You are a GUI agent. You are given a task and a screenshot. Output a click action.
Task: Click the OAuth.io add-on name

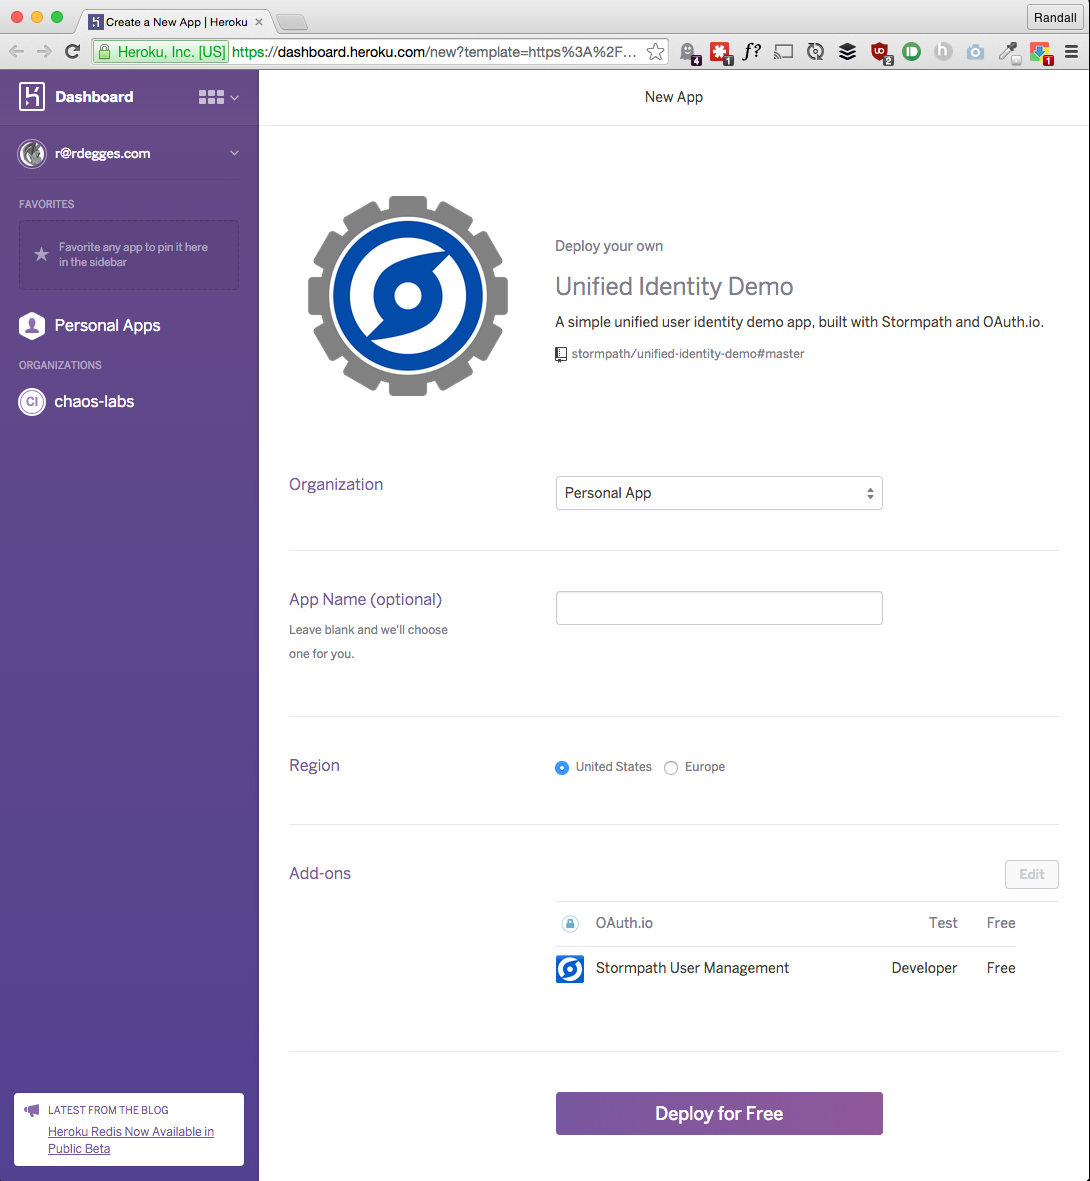click(624, 923)
